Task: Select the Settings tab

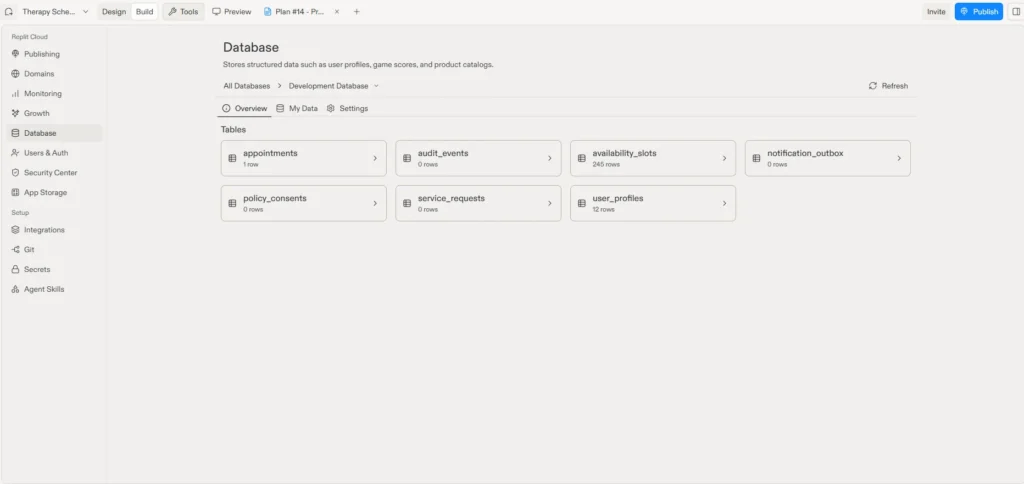Action: 347,108
